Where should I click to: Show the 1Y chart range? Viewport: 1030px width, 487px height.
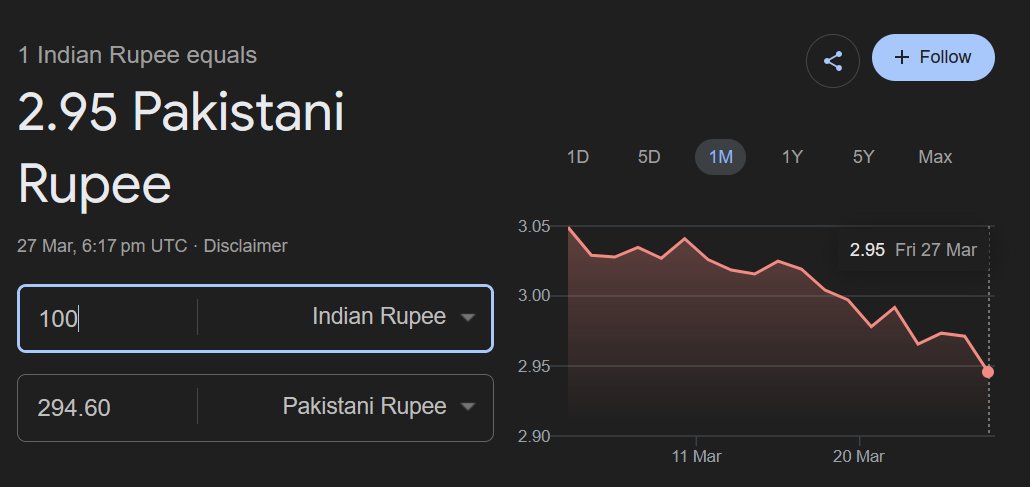point(792,157)
